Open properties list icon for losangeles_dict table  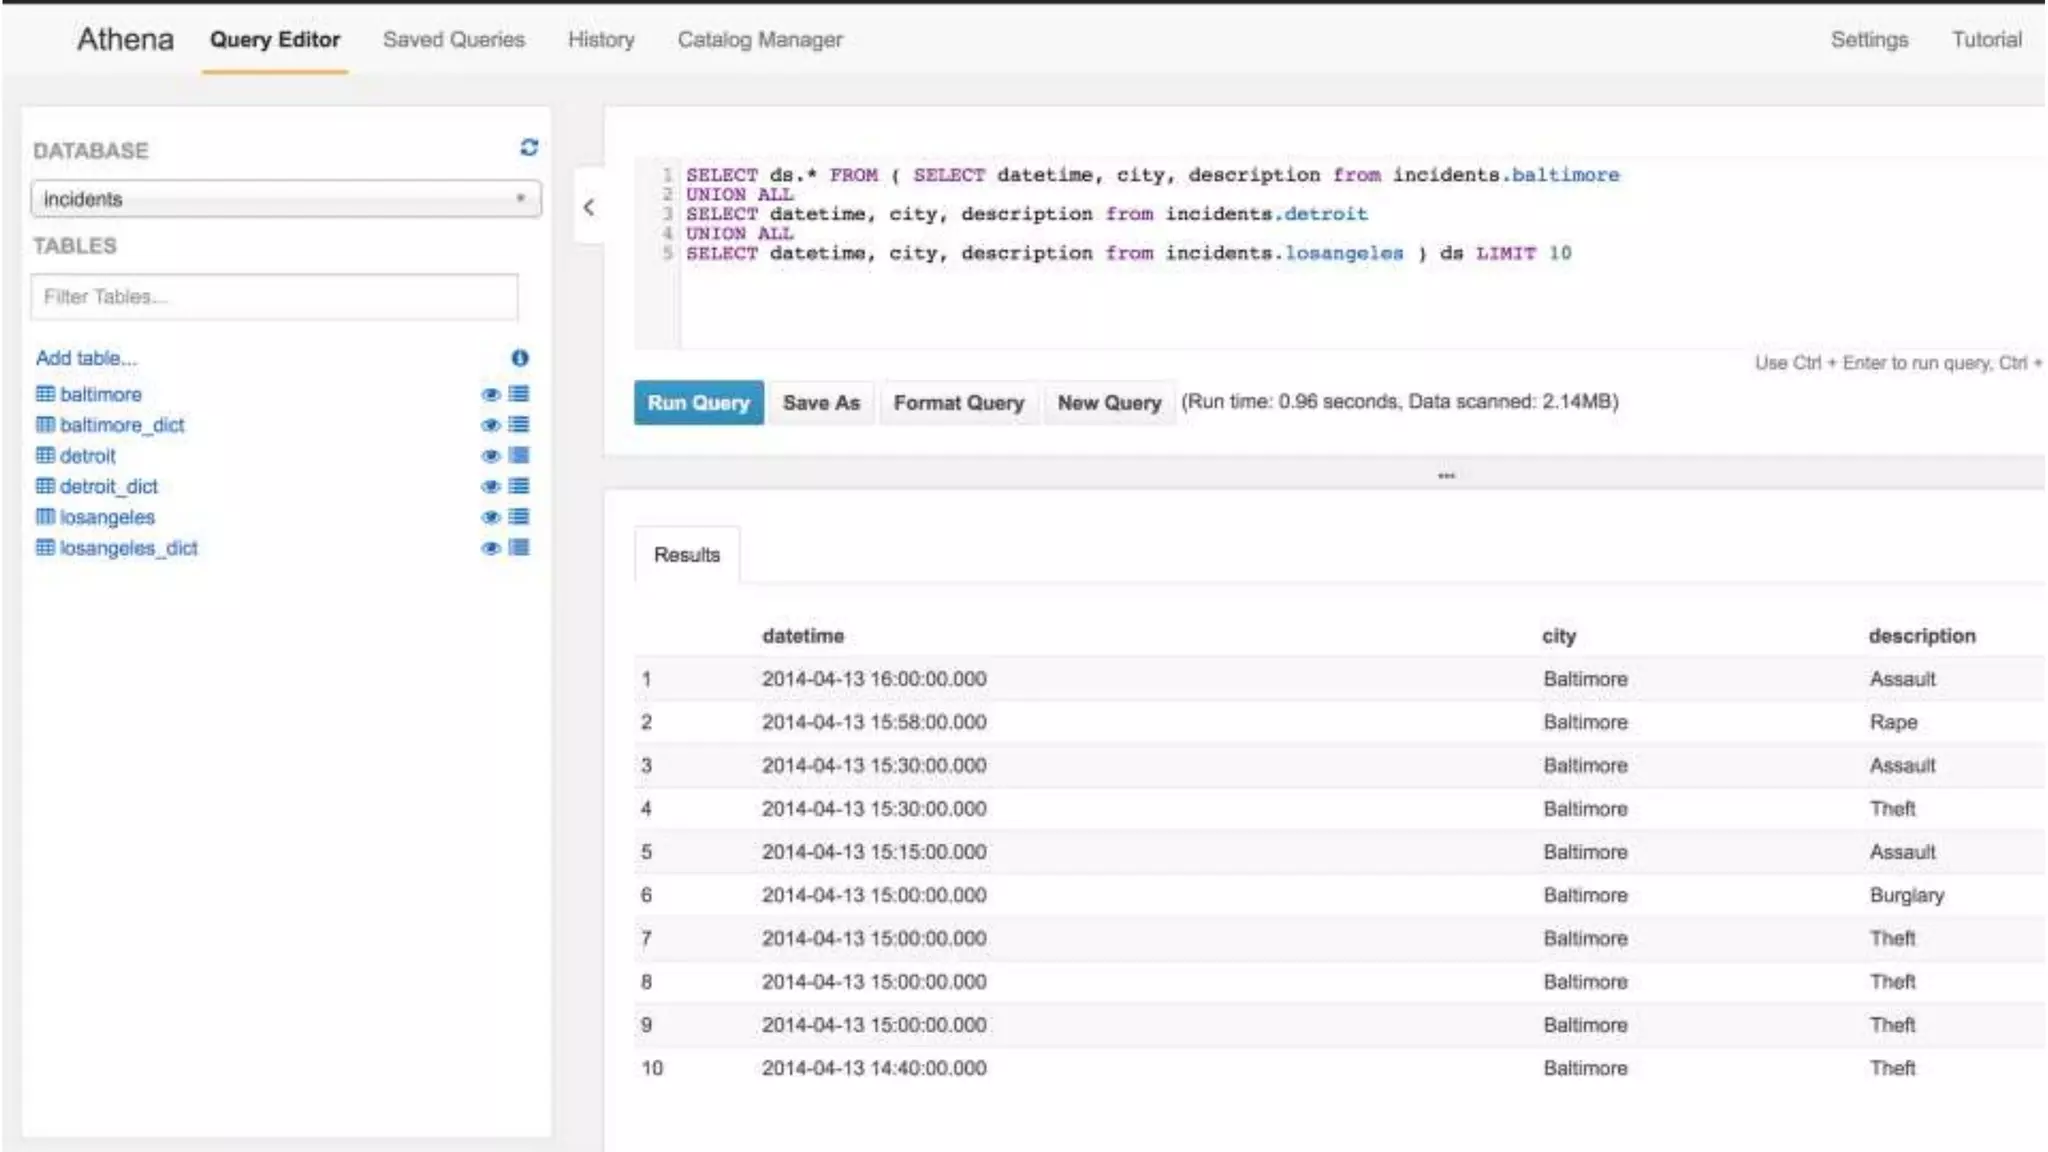pyautogui.click(x=519, y=548)
